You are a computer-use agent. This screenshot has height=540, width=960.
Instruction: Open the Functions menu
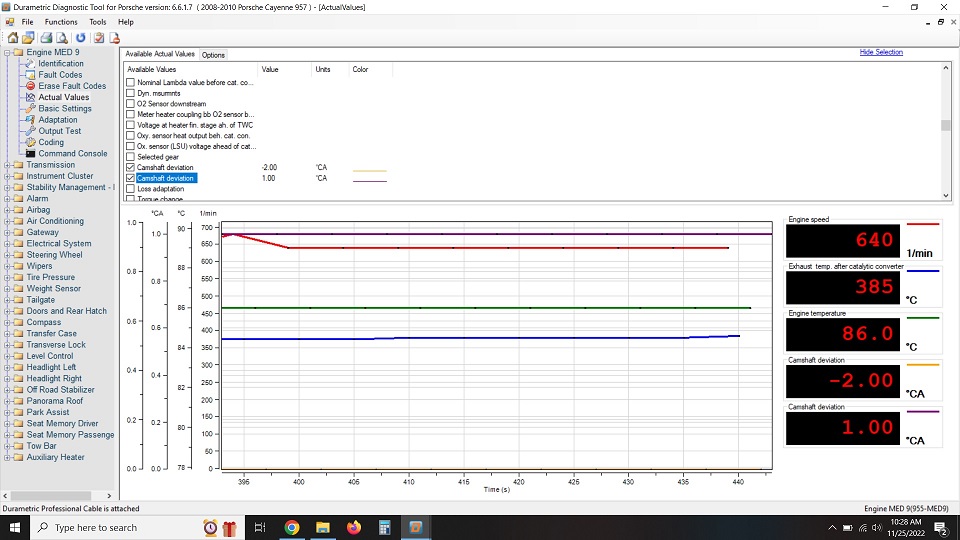click(x=61, y=21)
